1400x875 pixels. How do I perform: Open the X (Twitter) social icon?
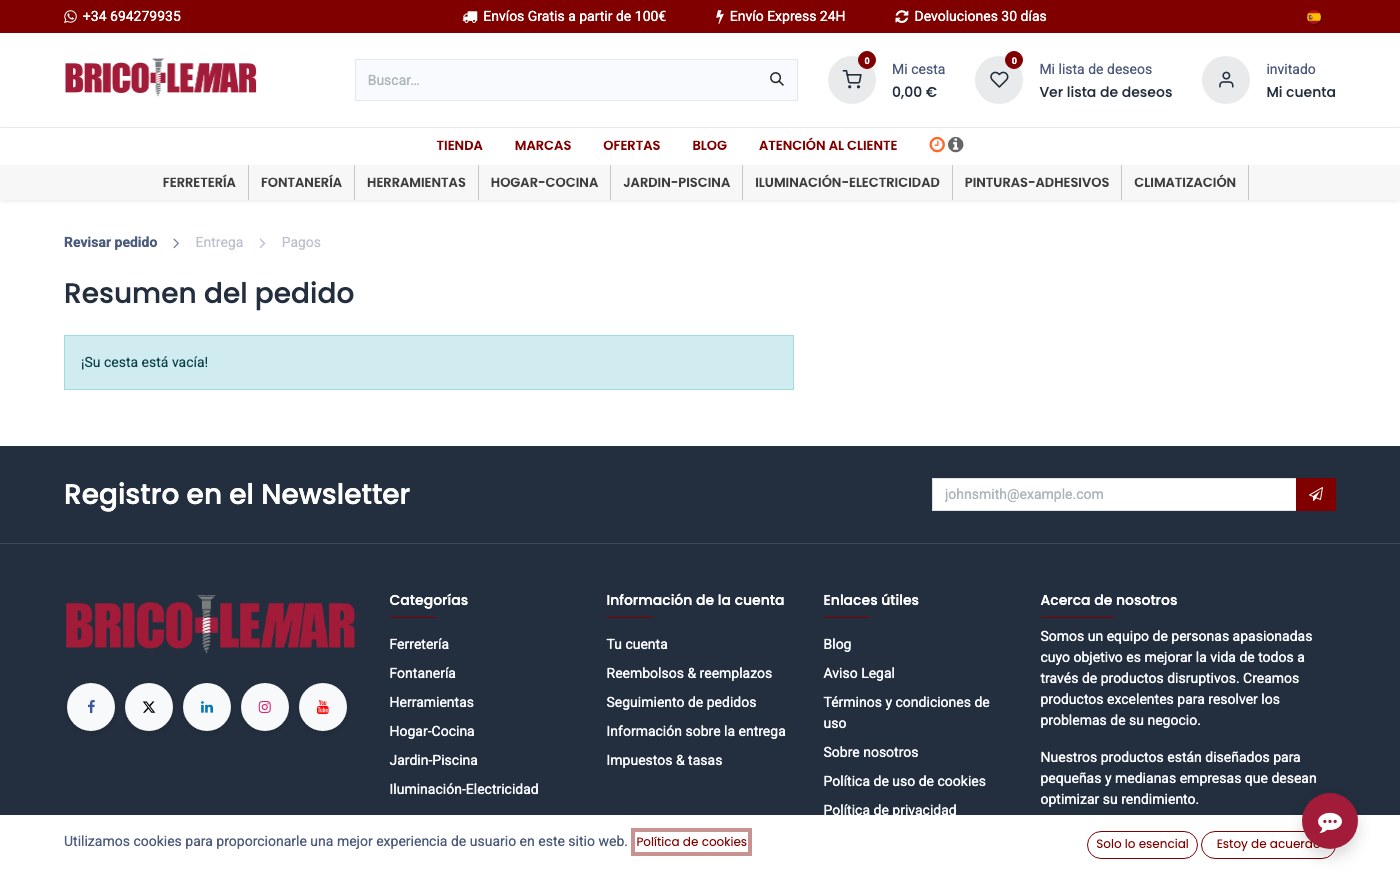tap(149, 707)
